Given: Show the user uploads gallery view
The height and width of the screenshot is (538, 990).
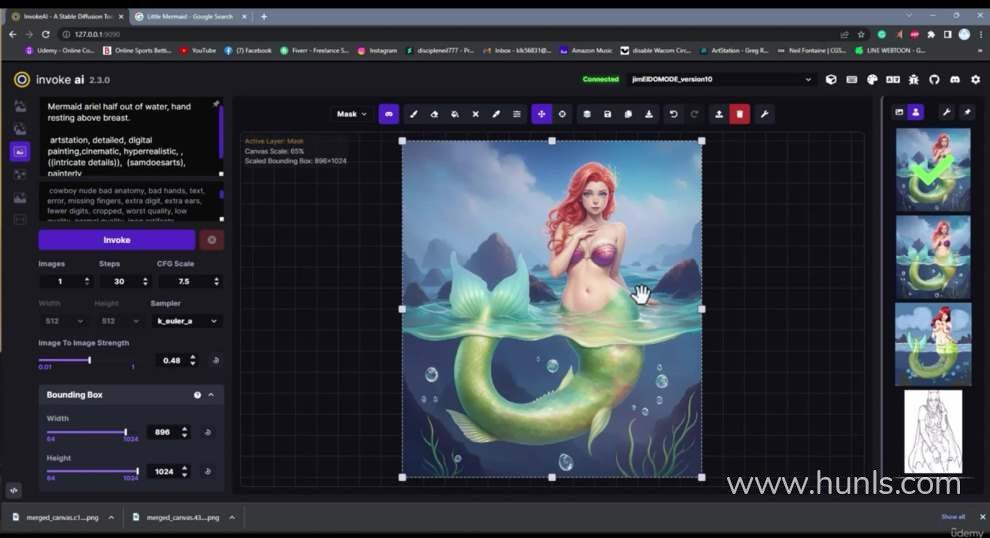Looking at the screenshot, I should (915, 112).
